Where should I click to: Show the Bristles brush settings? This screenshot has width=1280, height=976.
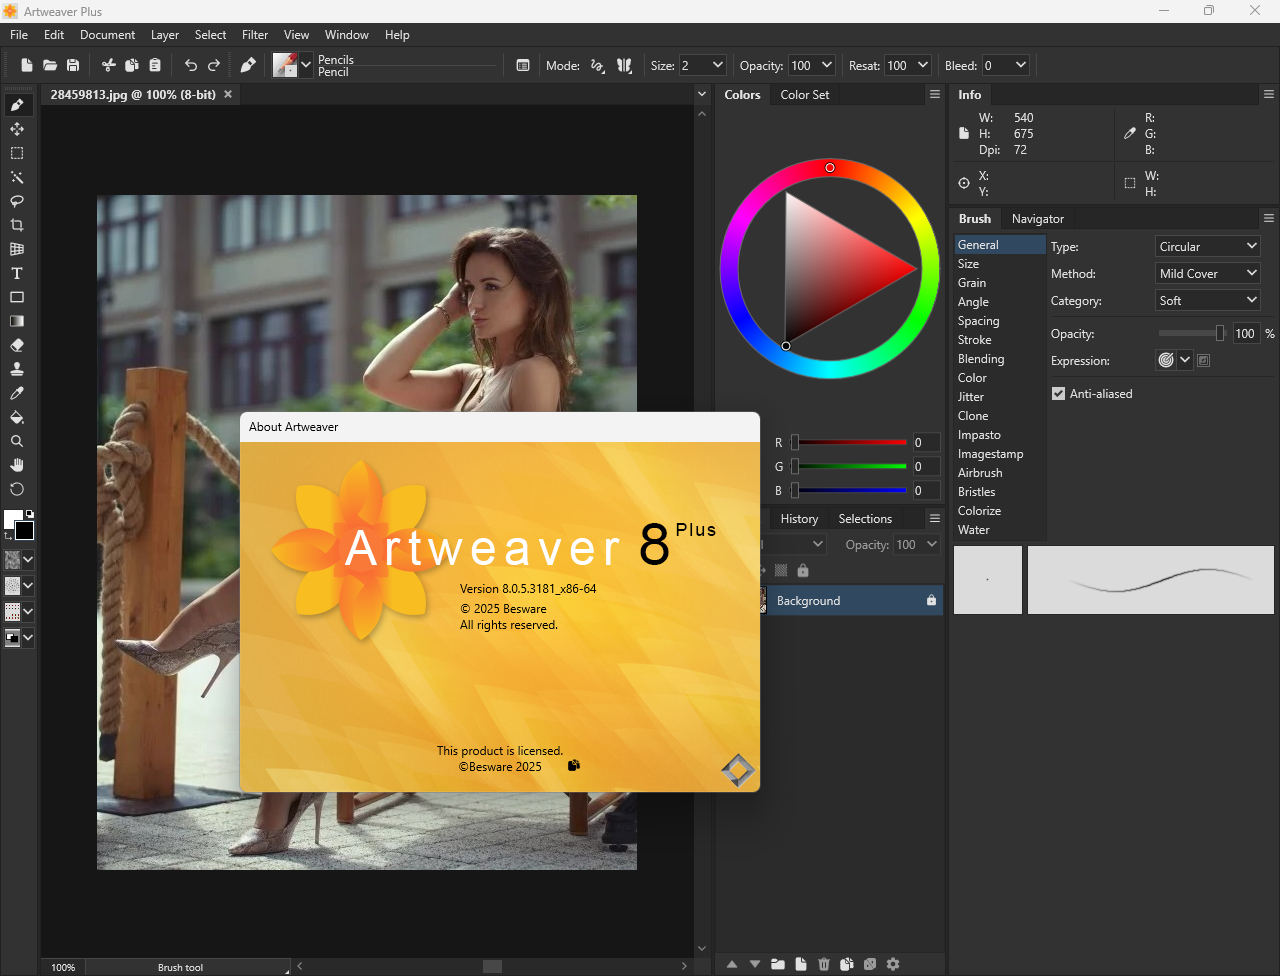click(x=976, y=492)
